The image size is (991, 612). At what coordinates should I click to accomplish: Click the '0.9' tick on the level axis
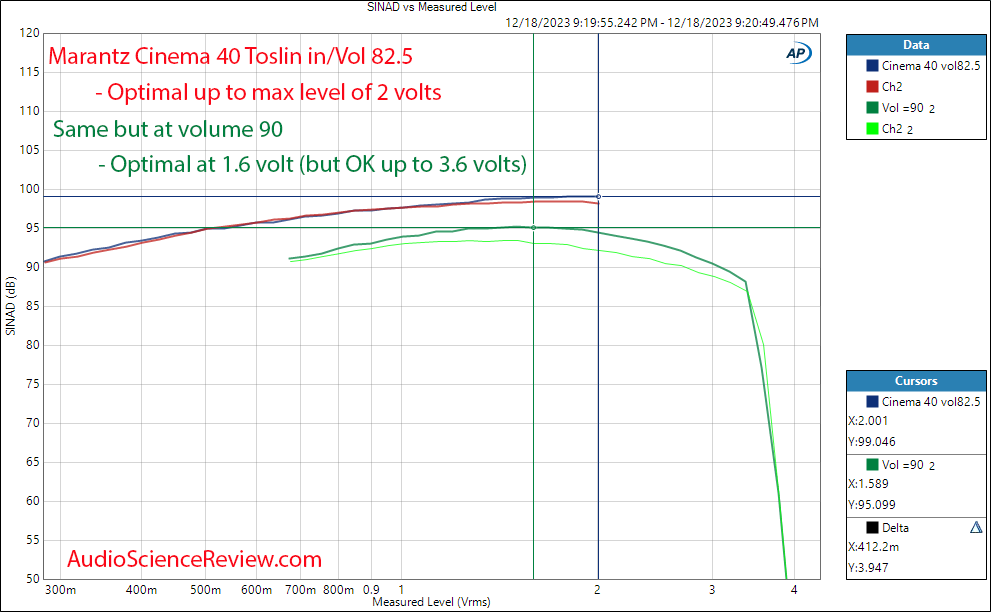[371, 590]
